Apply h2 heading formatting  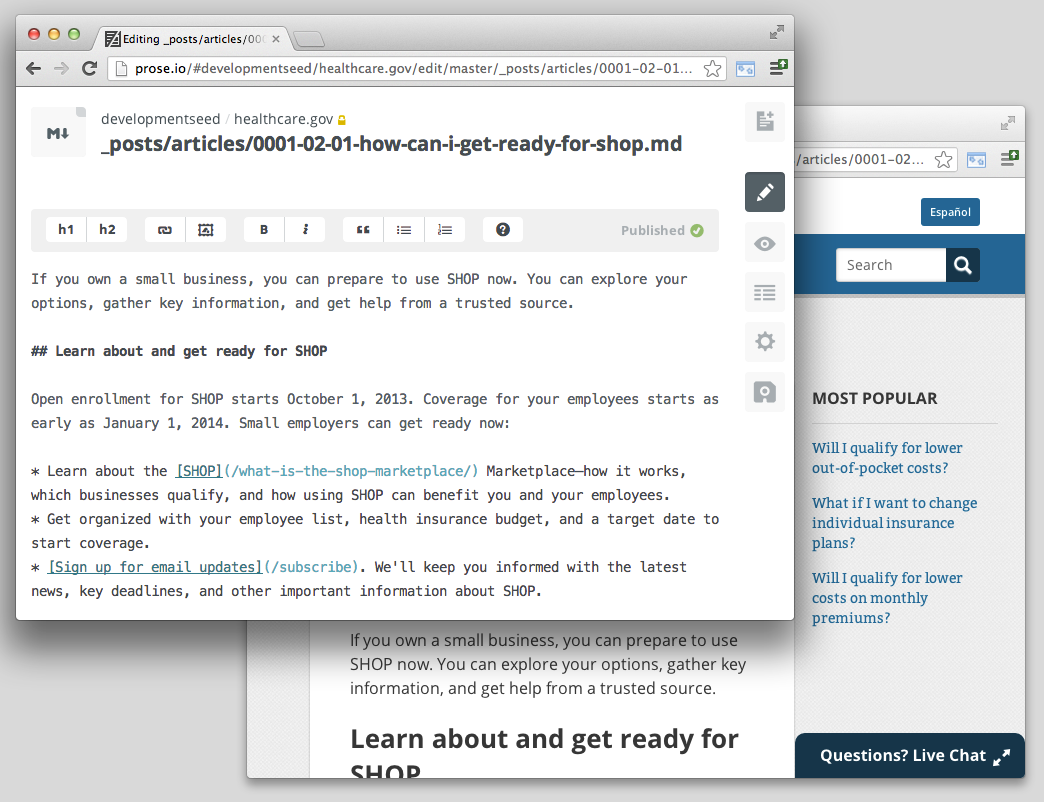(x=107, y=230)
